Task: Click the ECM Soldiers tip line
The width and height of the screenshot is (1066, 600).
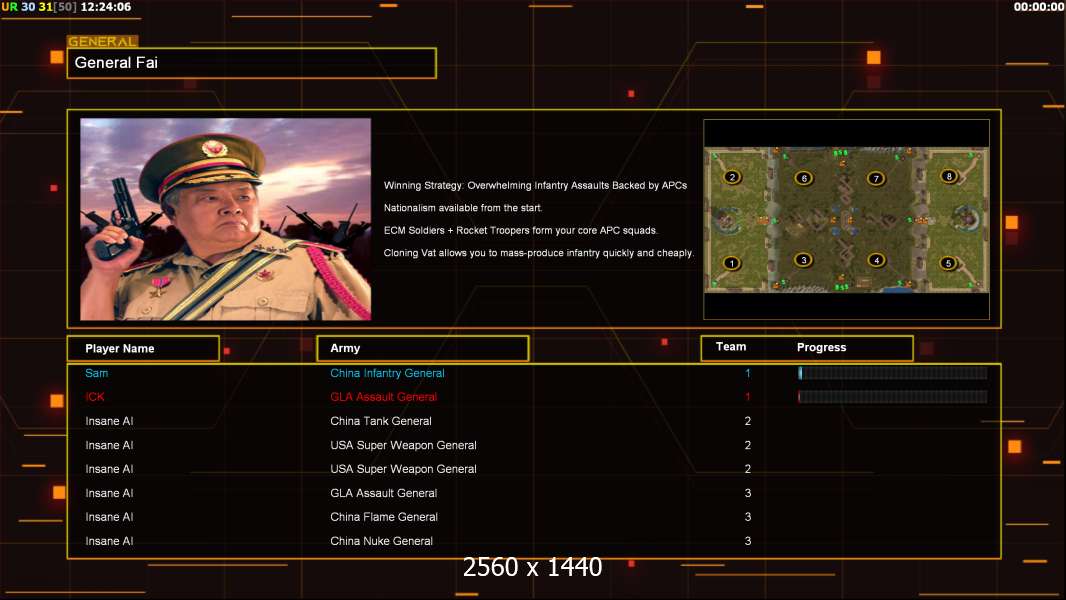Action: pyautogui.click(x=520, y=230)
